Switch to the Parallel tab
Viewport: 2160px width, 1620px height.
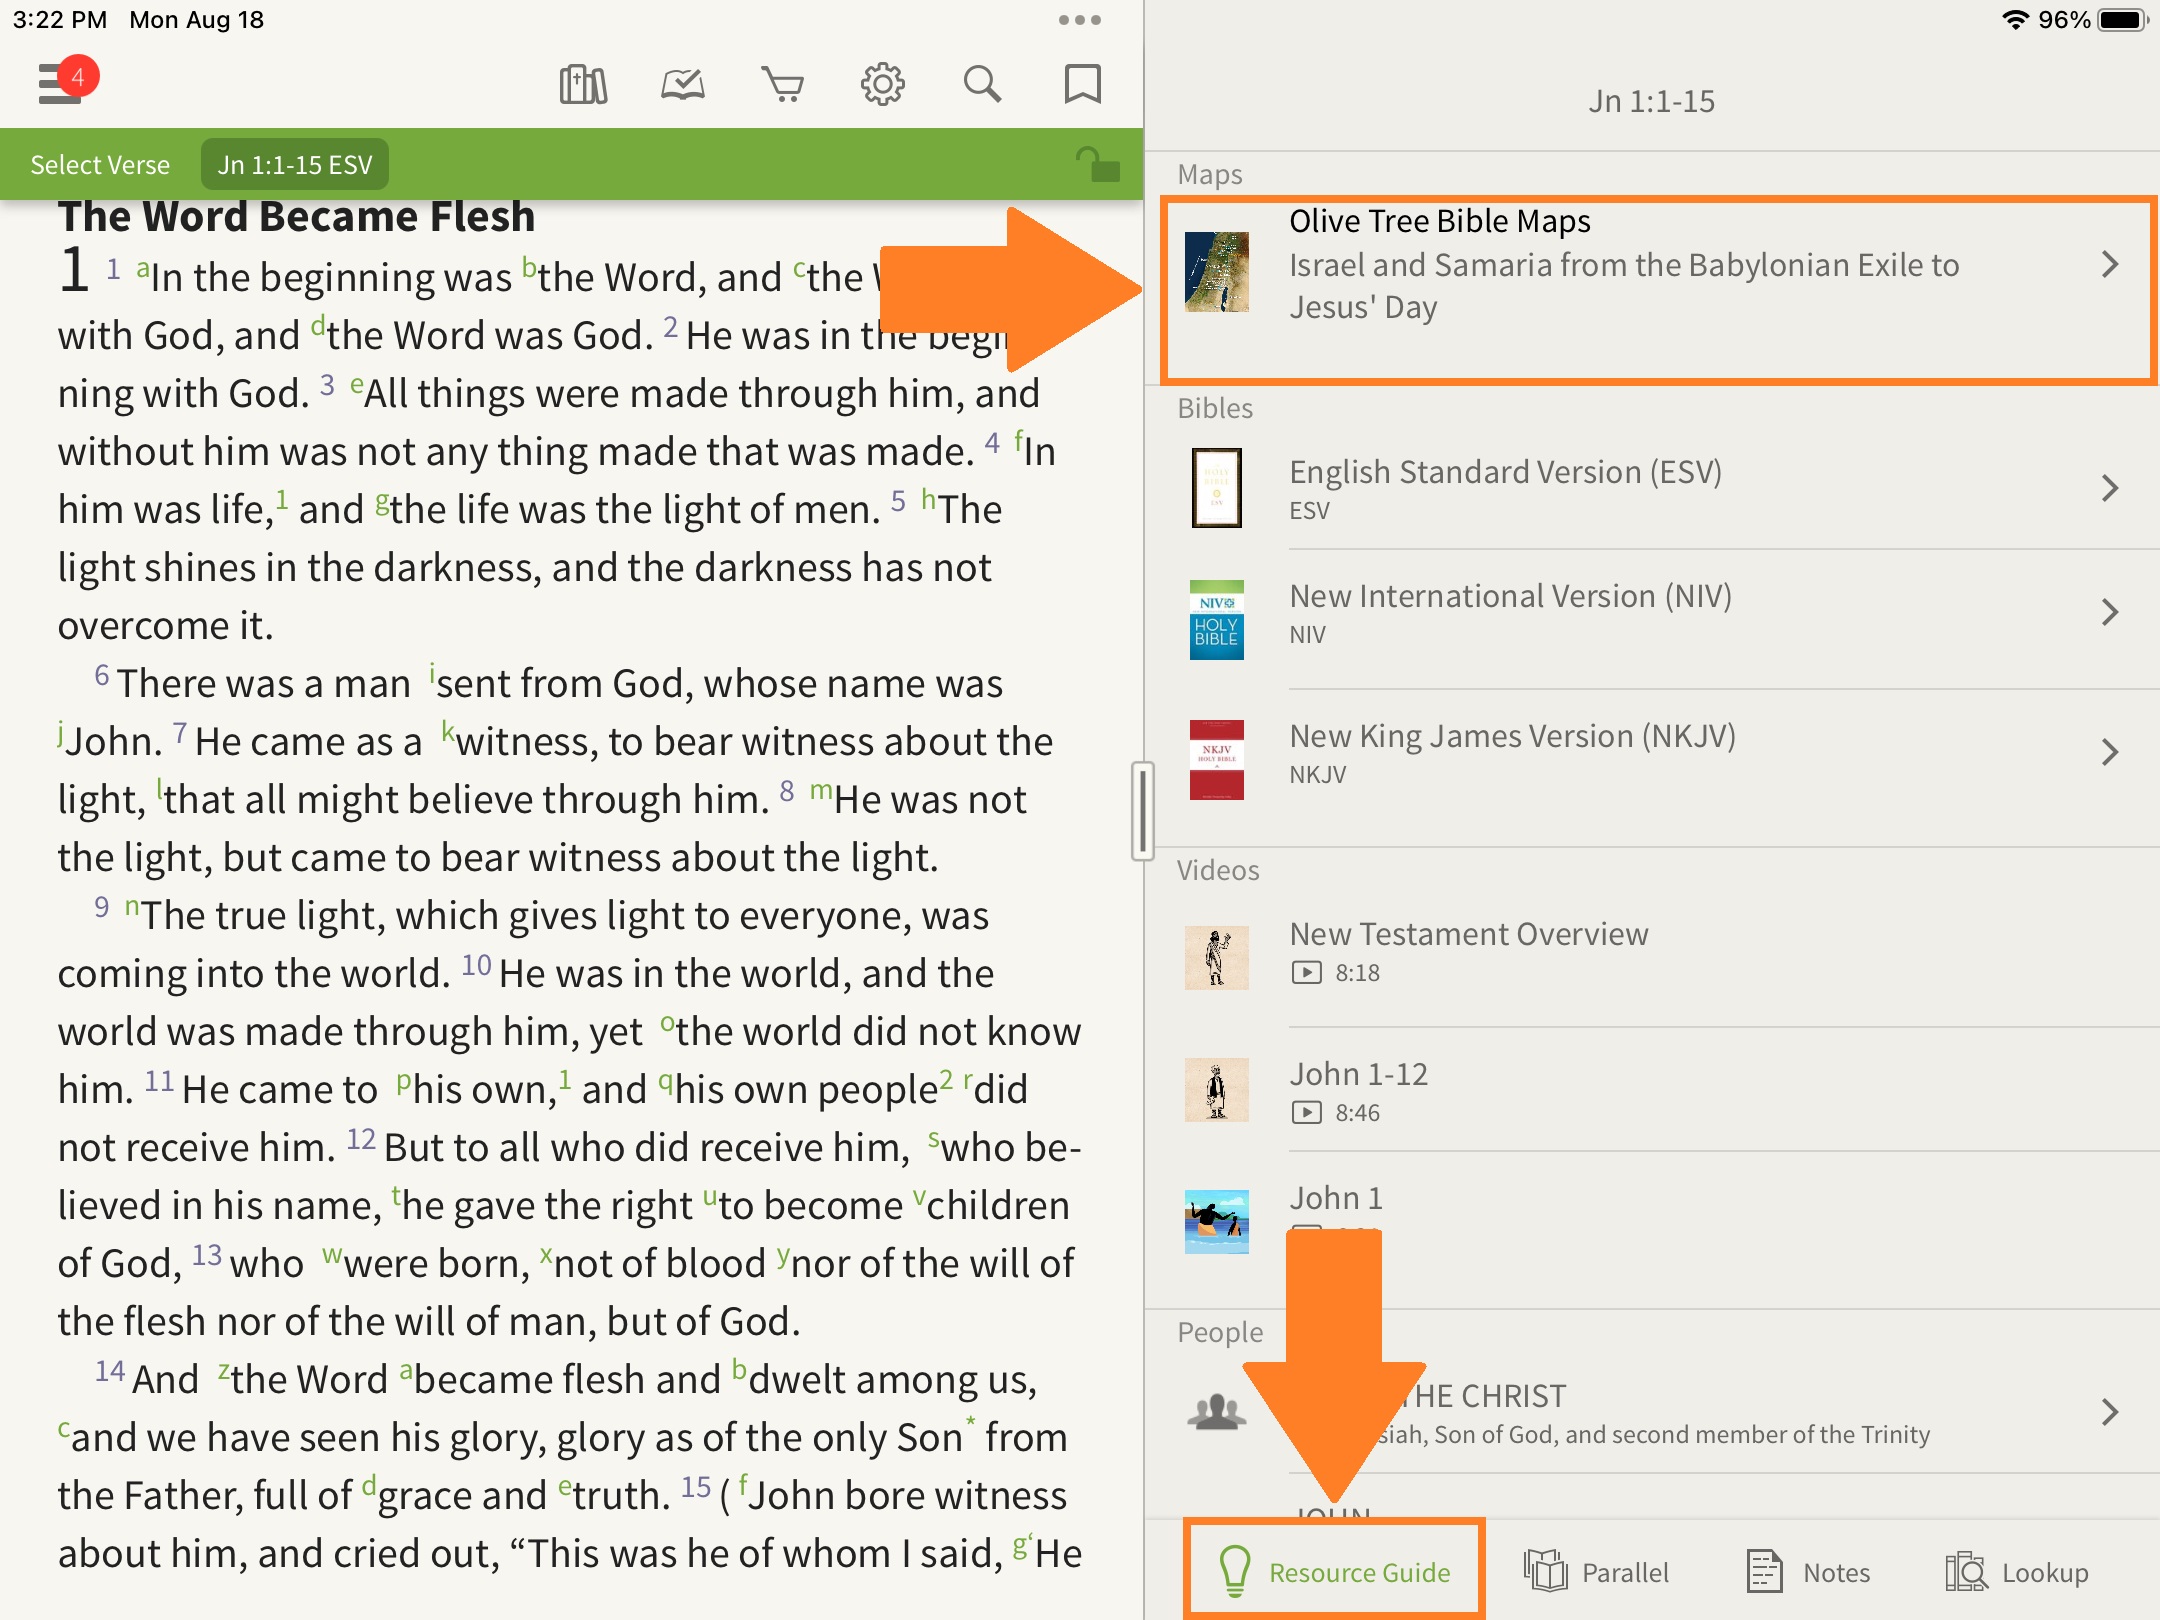1597,1572
